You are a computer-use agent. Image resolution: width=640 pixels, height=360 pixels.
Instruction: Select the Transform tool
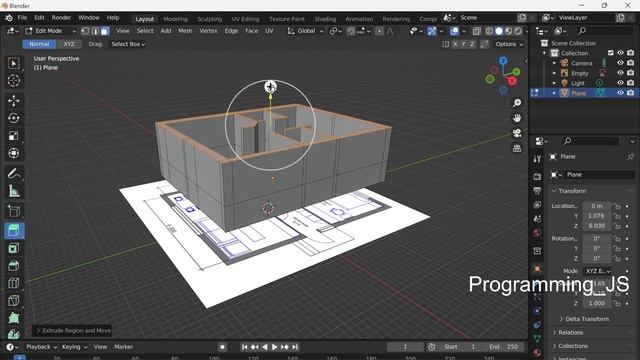pyautogui.click(x=14, y=153)
